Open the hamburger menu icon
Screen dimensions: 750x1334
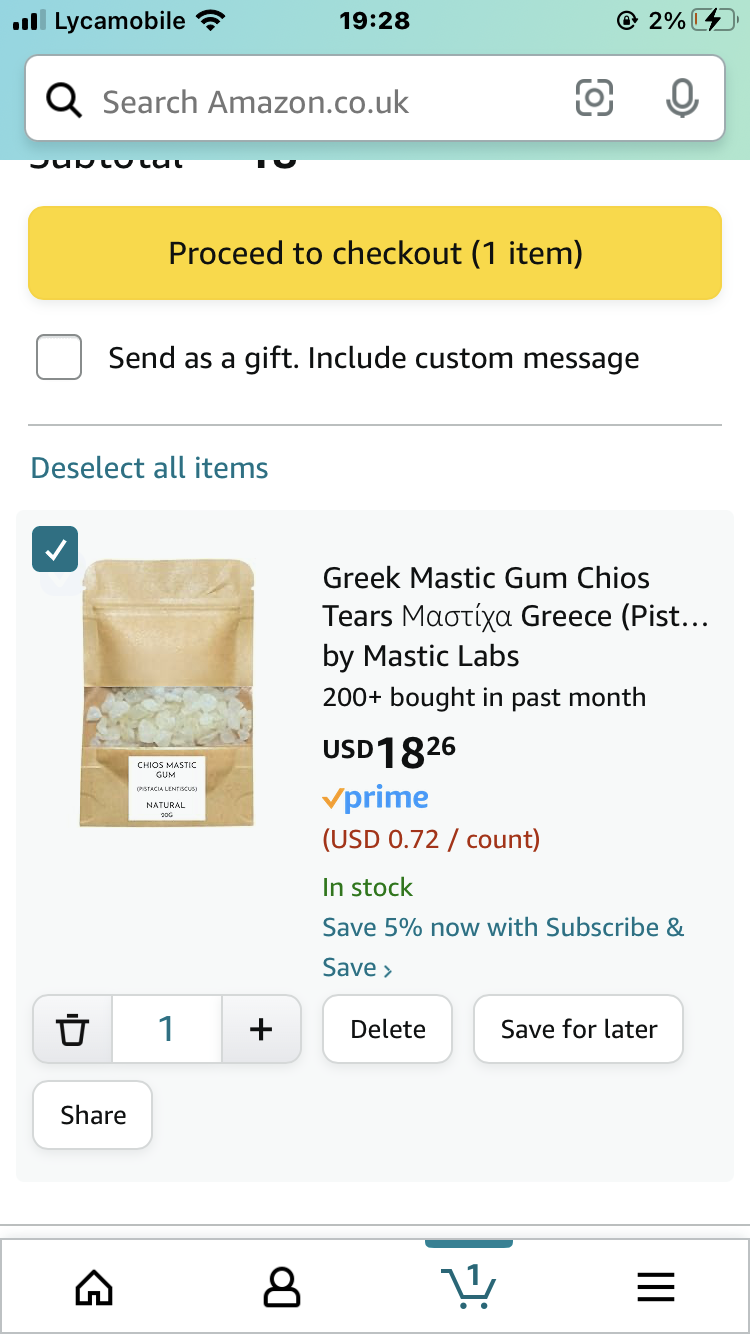pyautogui.click(x=656, y=1287)
